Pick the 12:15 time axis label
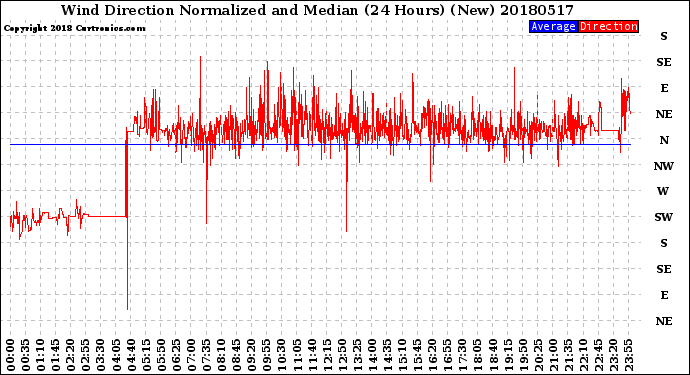The image size is (690, 375). [327, 355]
